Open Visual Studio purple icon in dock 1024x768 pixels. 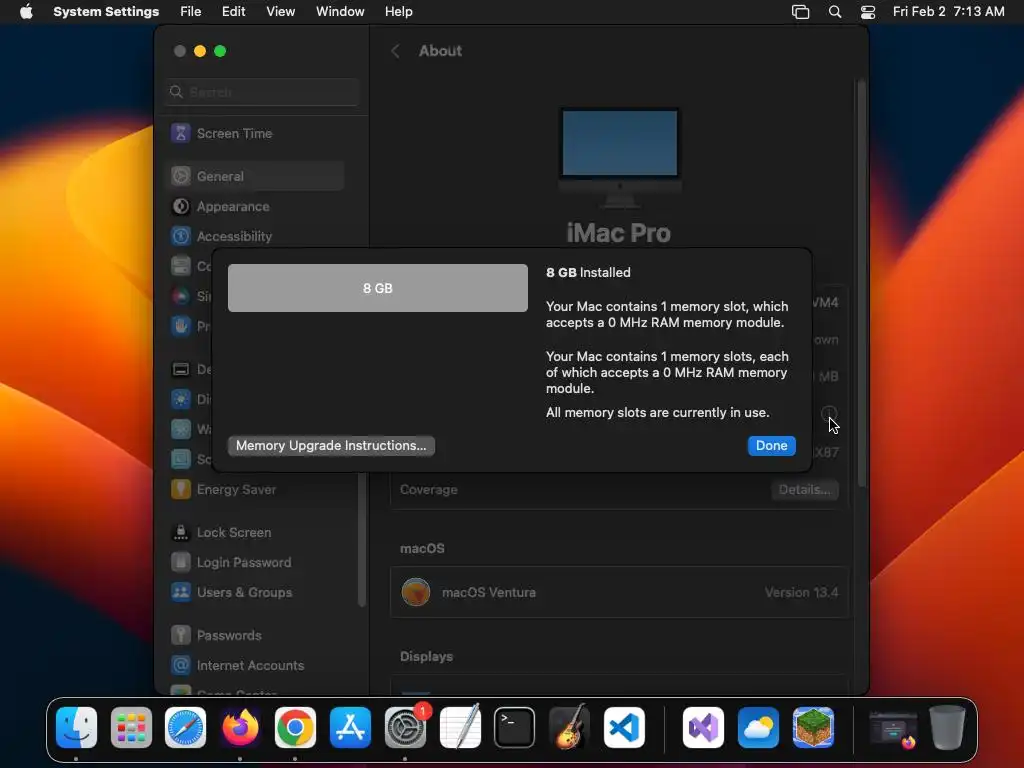point(703,728)
